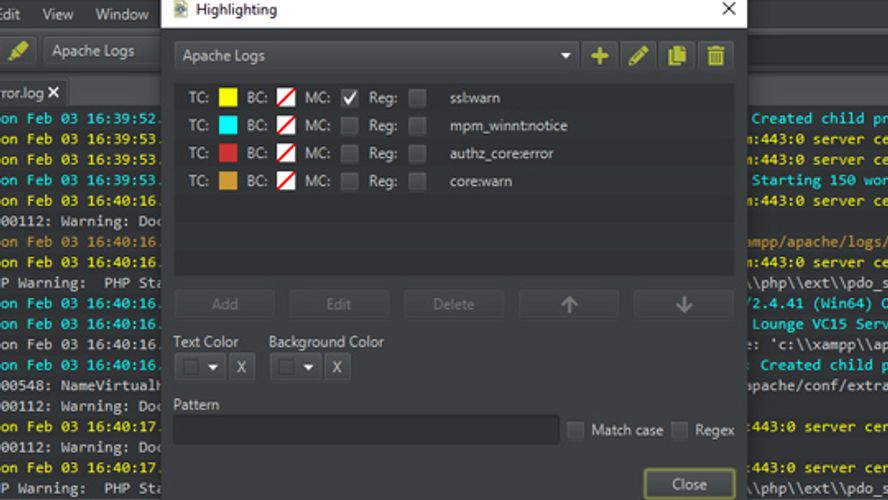Check MC checkbox for mpm_winnt:notice rule
Viewport: 888px width, 500px height.
coord(349,126)
